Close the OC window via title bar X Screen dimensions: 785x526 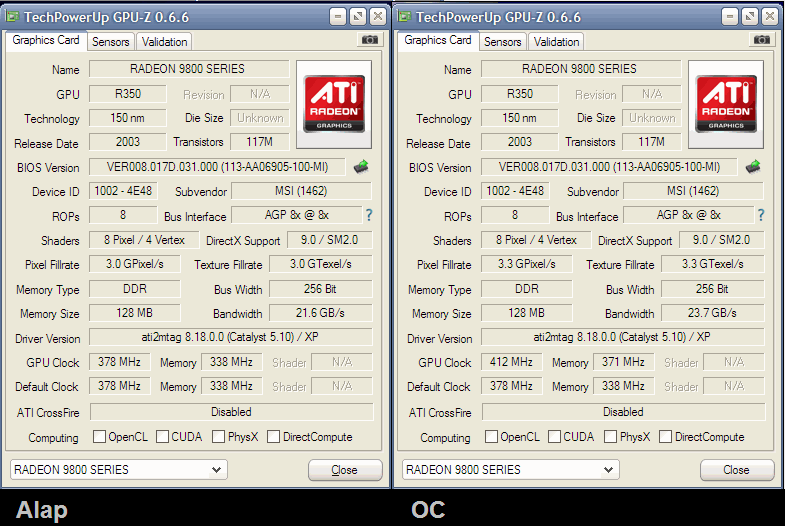[770, 17]
